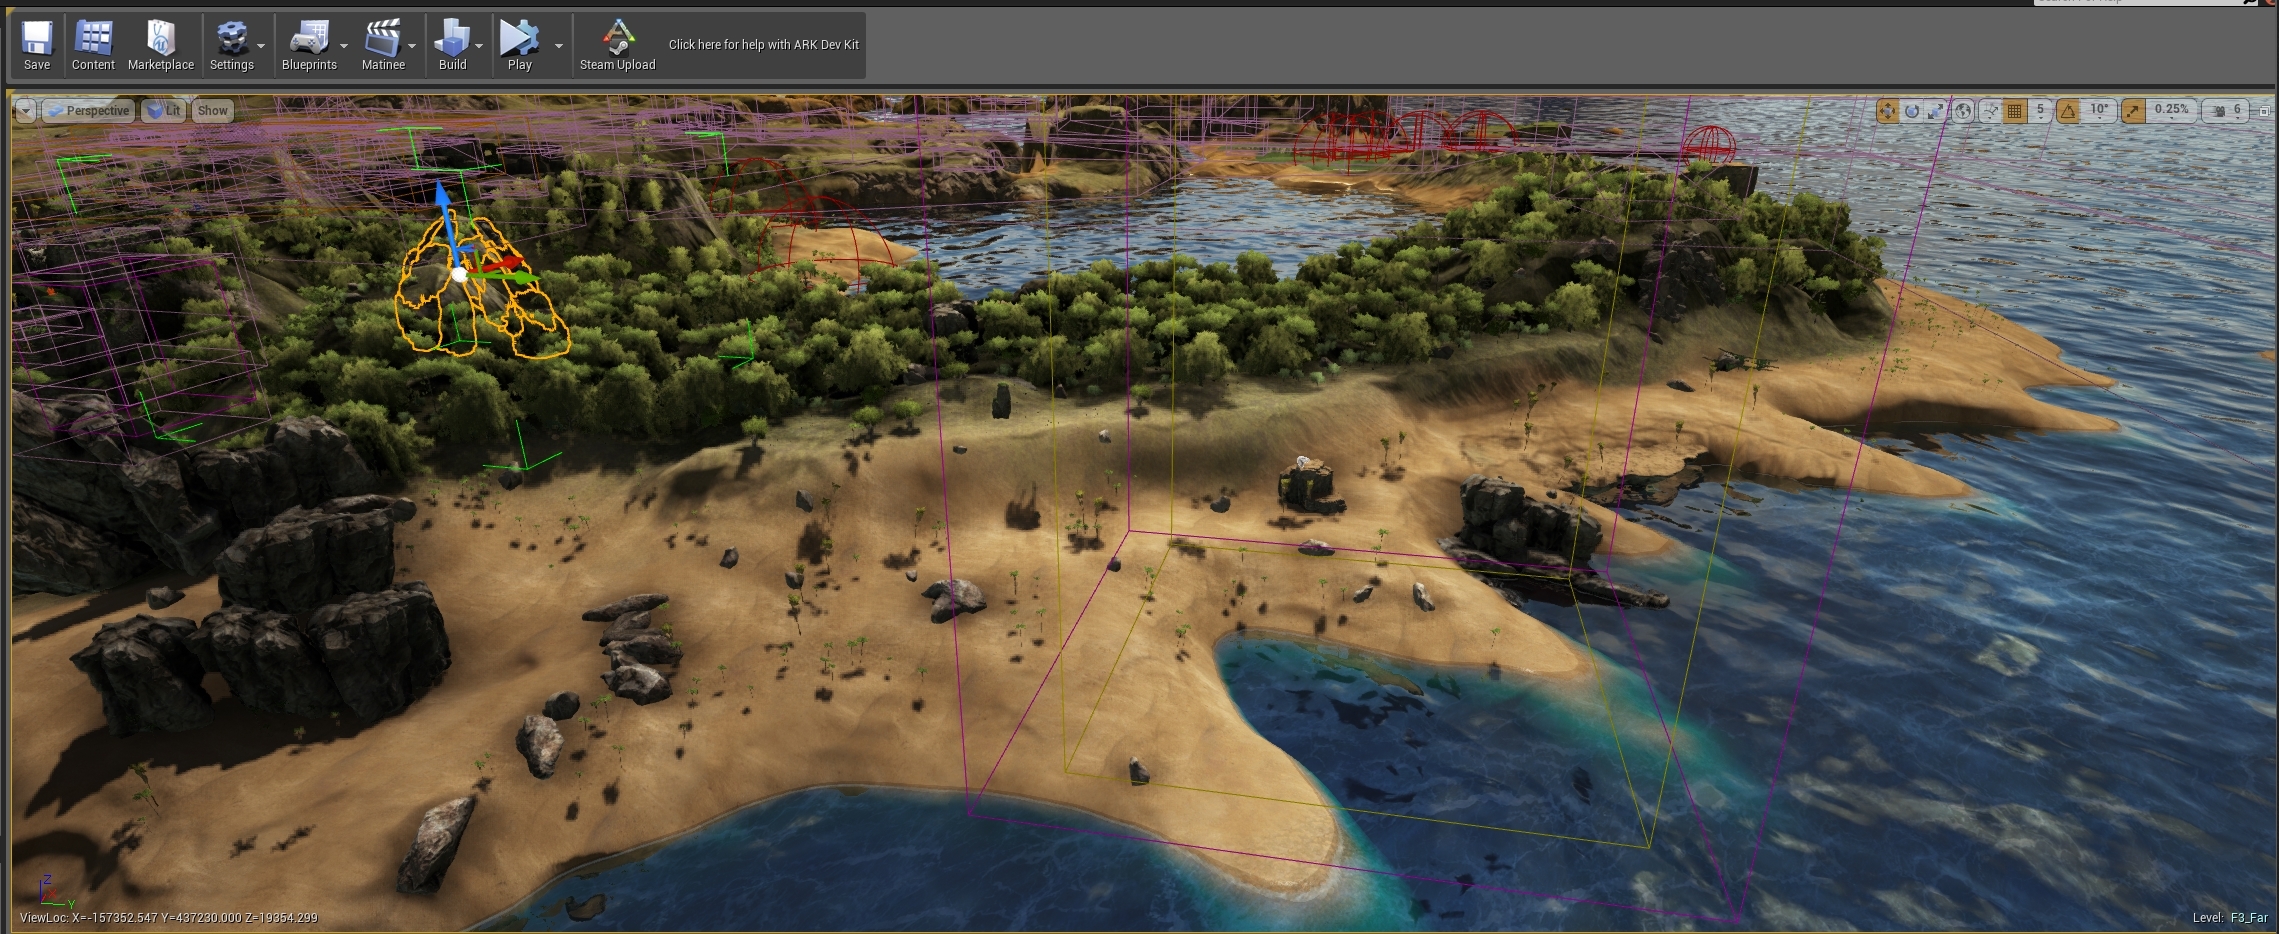Select the translate mode tool
The width and height of the screenshot is (2279, 934).
click(x=1887, y=111)
